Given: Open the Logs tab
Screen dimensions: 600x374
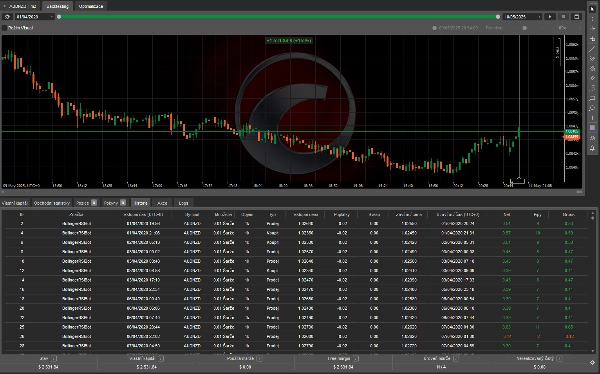Looking at the screenshot, I should [x=183, y=203].
